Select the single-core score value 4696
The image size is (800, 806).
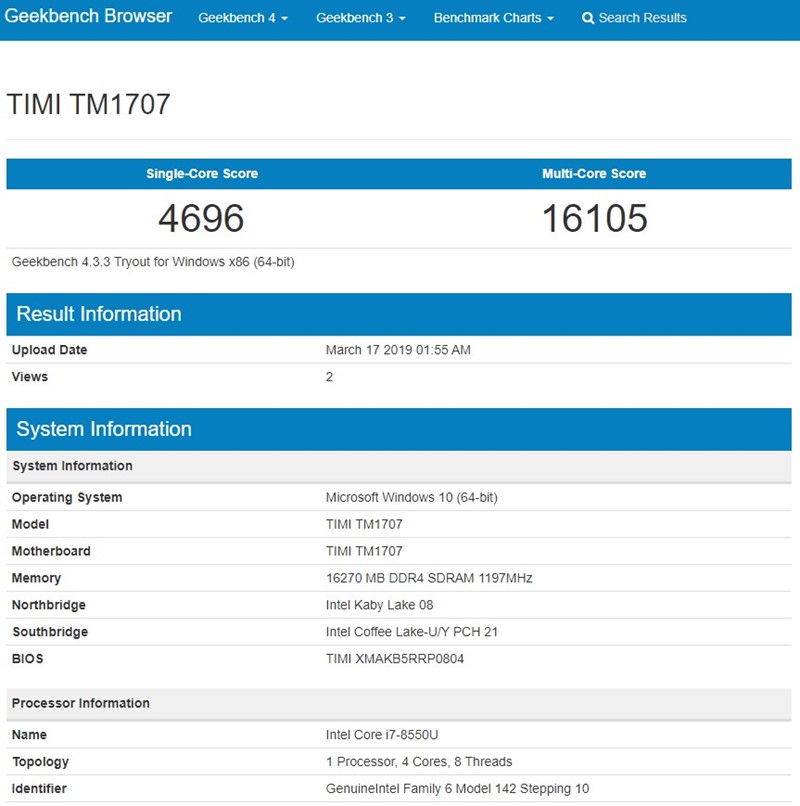(201, 218)
